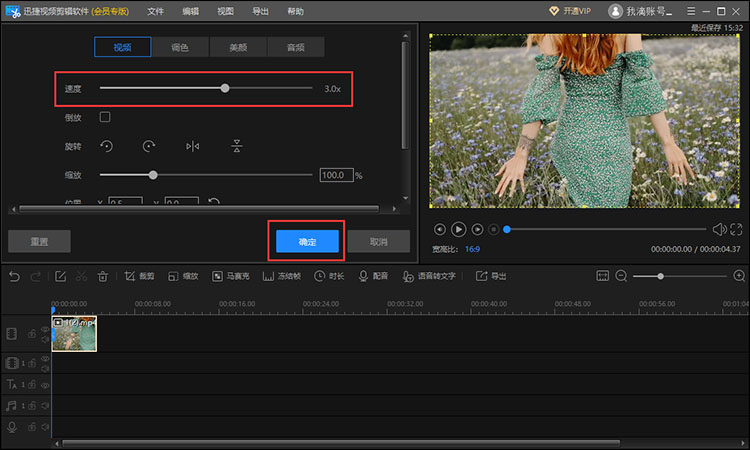Screen dimensions: 750x450
Task: Click the 导出 export button in the toolbar
Action: pyautogui.click(x=491, y=276)
